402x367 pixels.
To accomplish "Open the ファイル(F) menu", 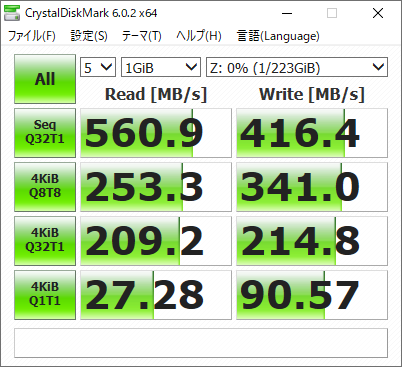I will pyautogui.click(x=31, y=36).
